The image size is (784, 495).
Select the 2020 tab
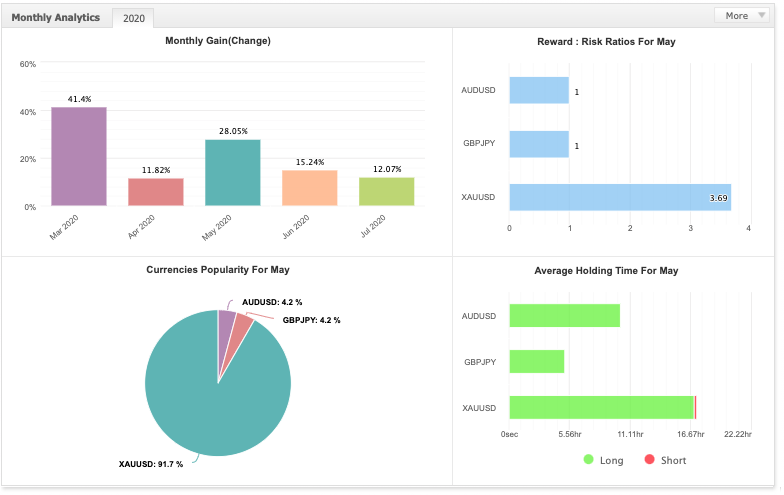tap(134, 18)
